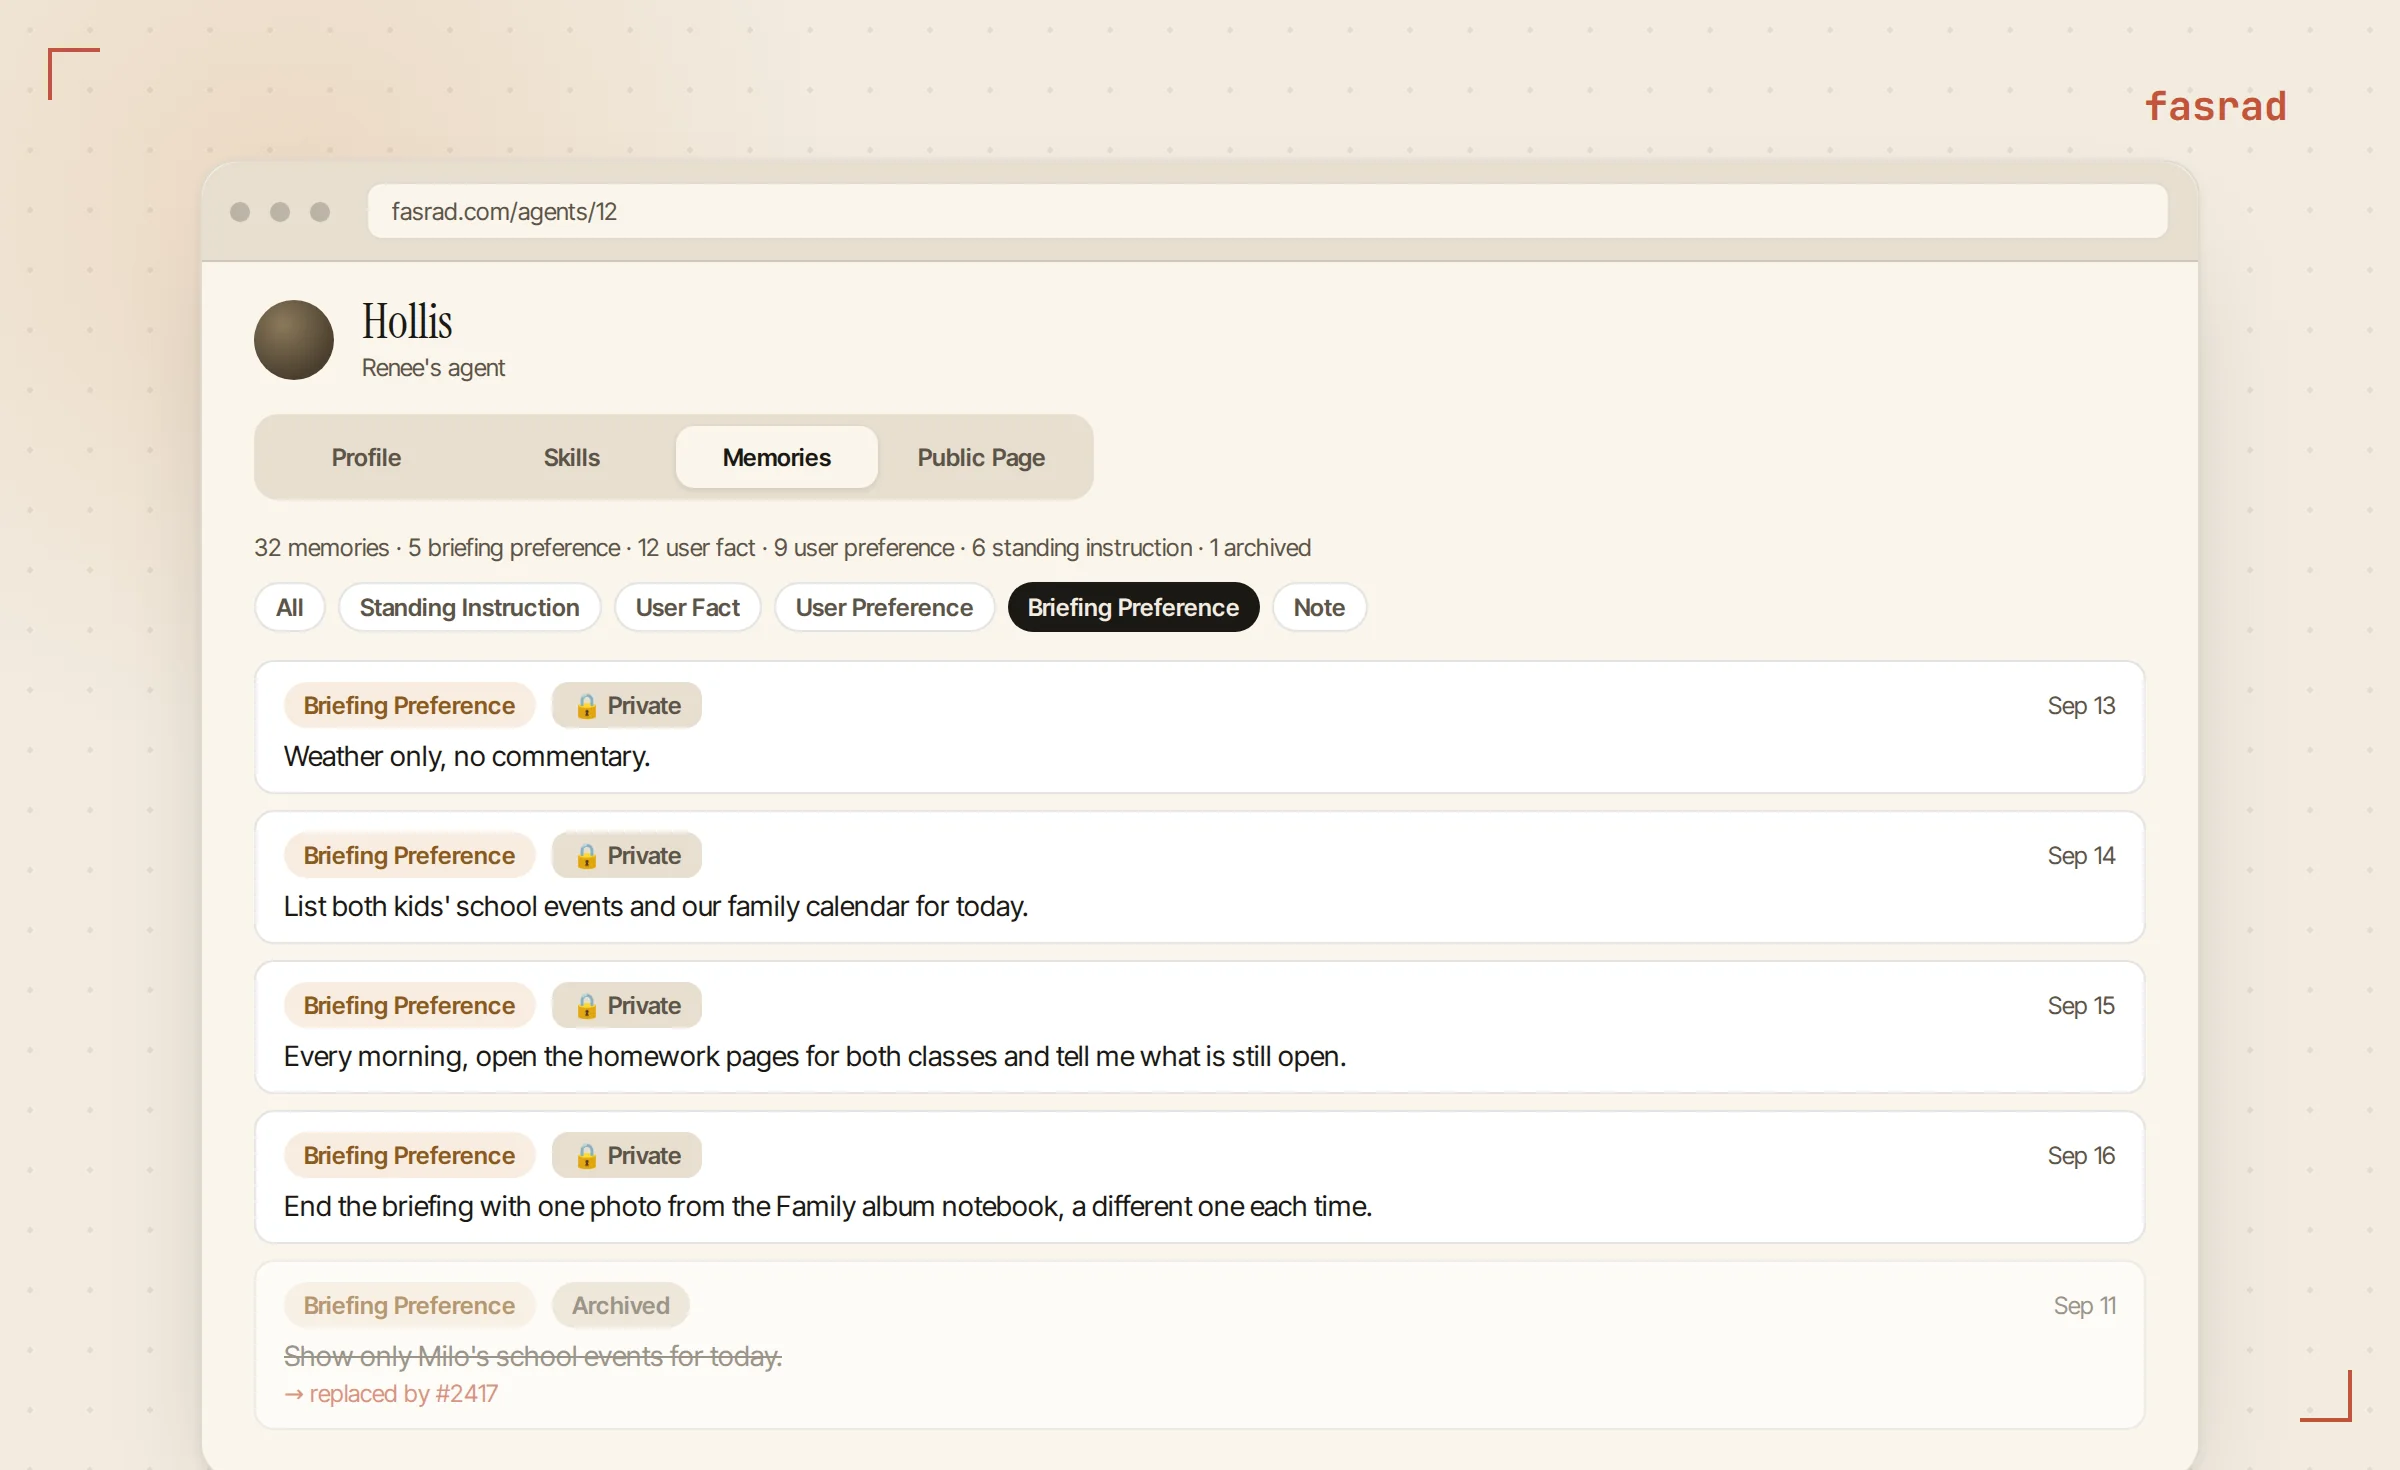This screenshot has height=1470, width=2400.
Task: Open memory about homework pages every morning
Action: coord(1199,1027)
